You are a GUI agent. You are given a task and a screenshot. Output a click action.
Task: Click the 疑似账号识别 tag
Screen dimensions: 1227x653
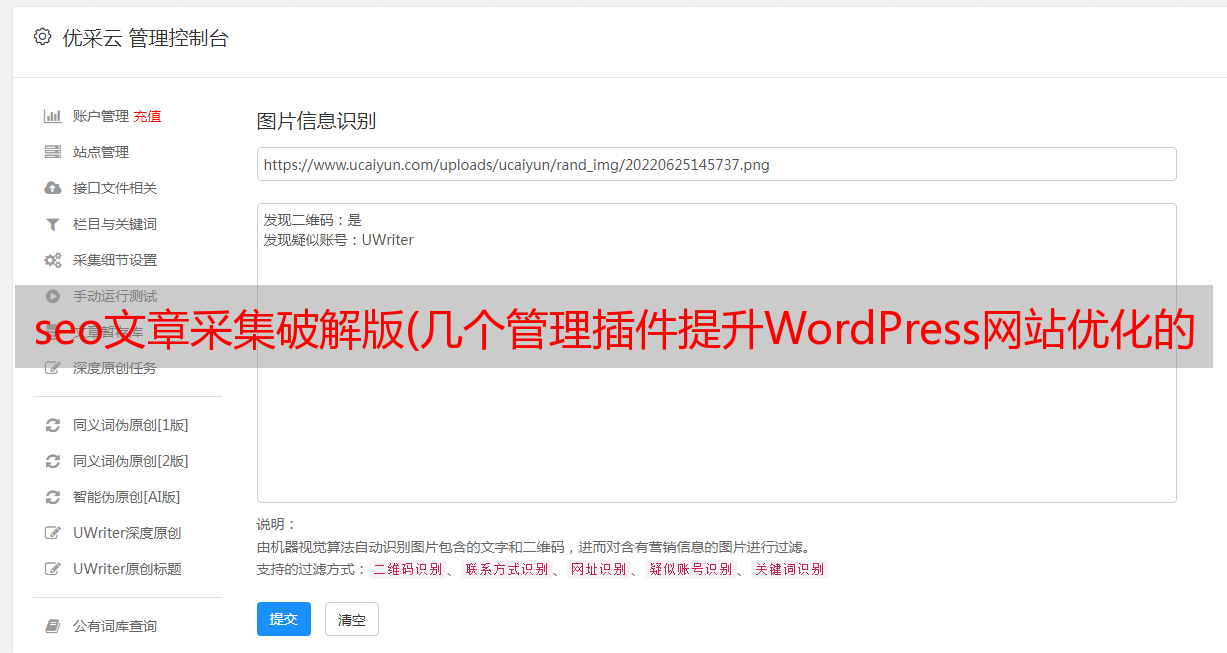690,569
